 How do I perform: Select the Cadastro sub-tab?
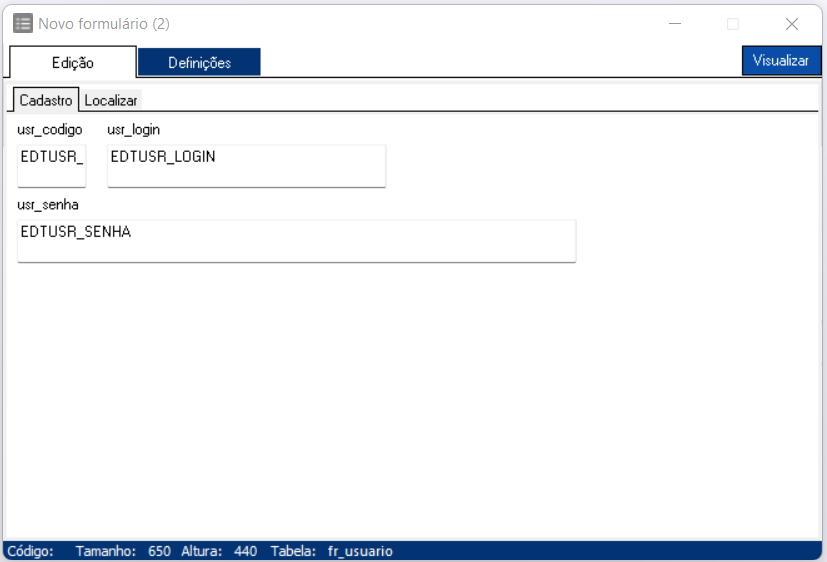46,100
